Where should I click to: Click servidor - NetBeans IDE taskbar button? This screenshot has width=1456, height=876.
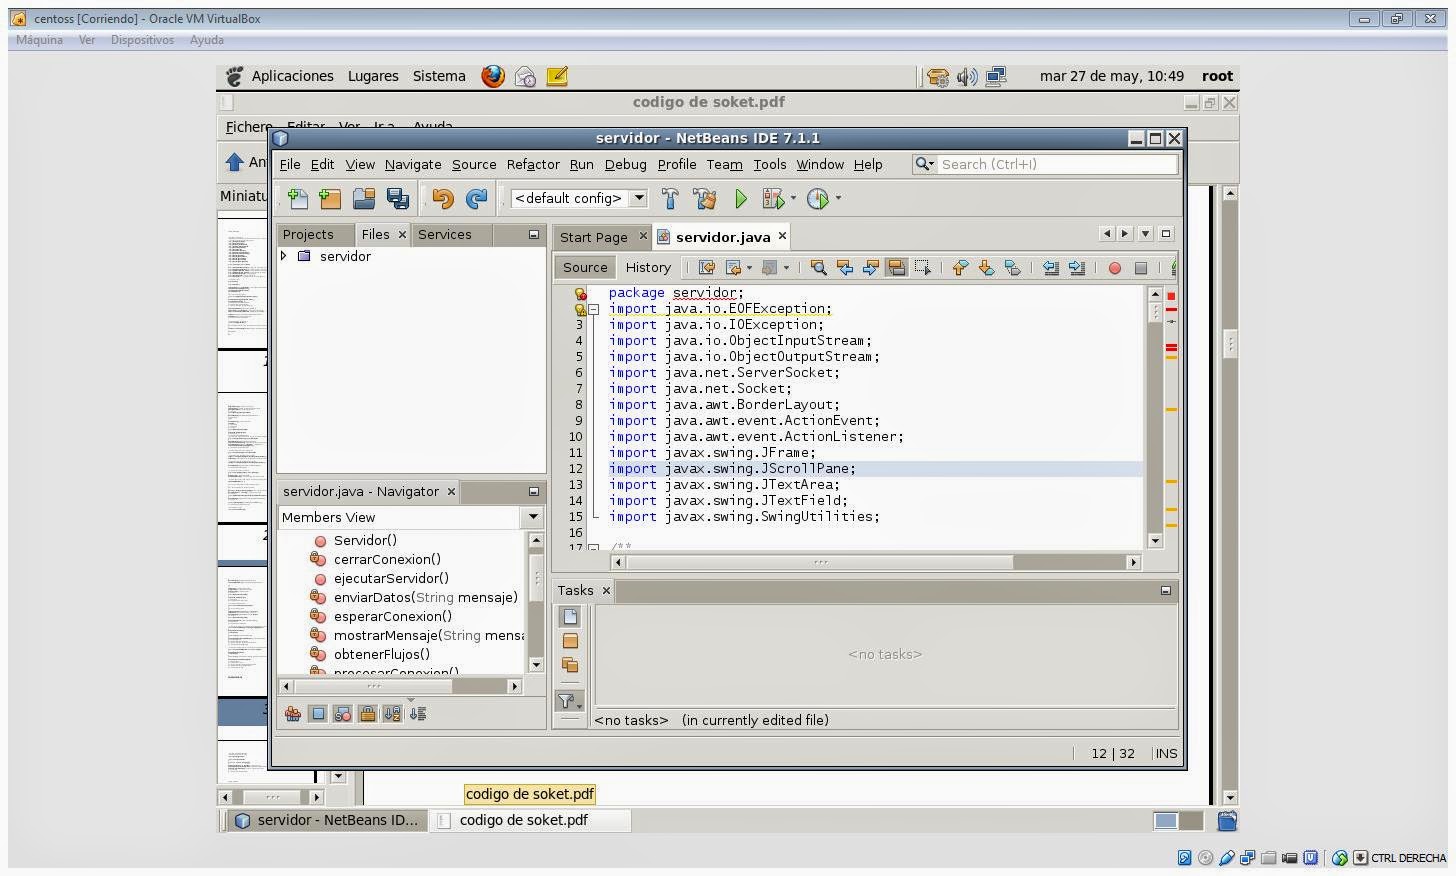tap(327, 820)
